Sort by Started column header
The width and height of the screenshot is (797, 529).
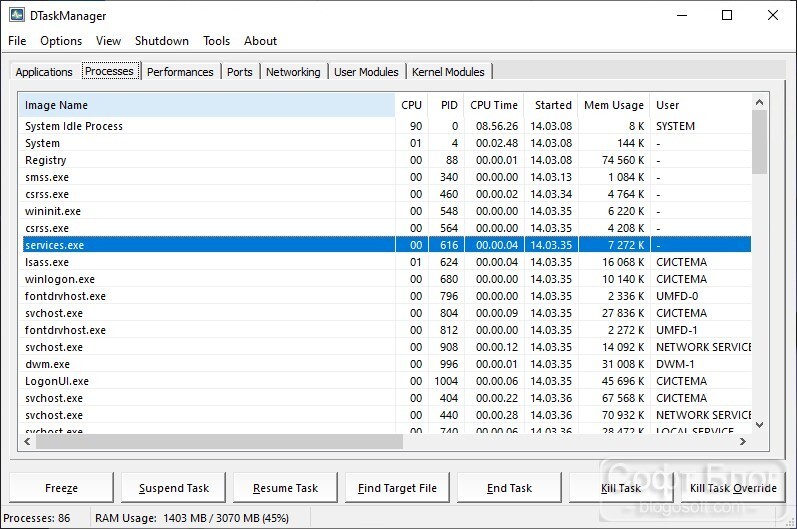(551, 105)
